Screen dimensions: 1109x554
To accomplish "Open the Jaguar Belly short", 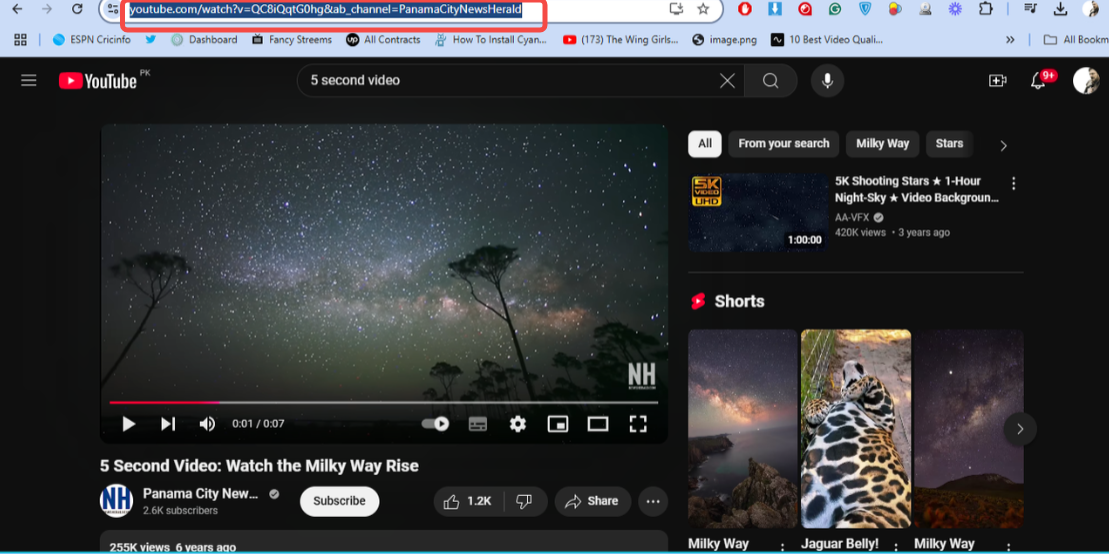I will [856, 429].
